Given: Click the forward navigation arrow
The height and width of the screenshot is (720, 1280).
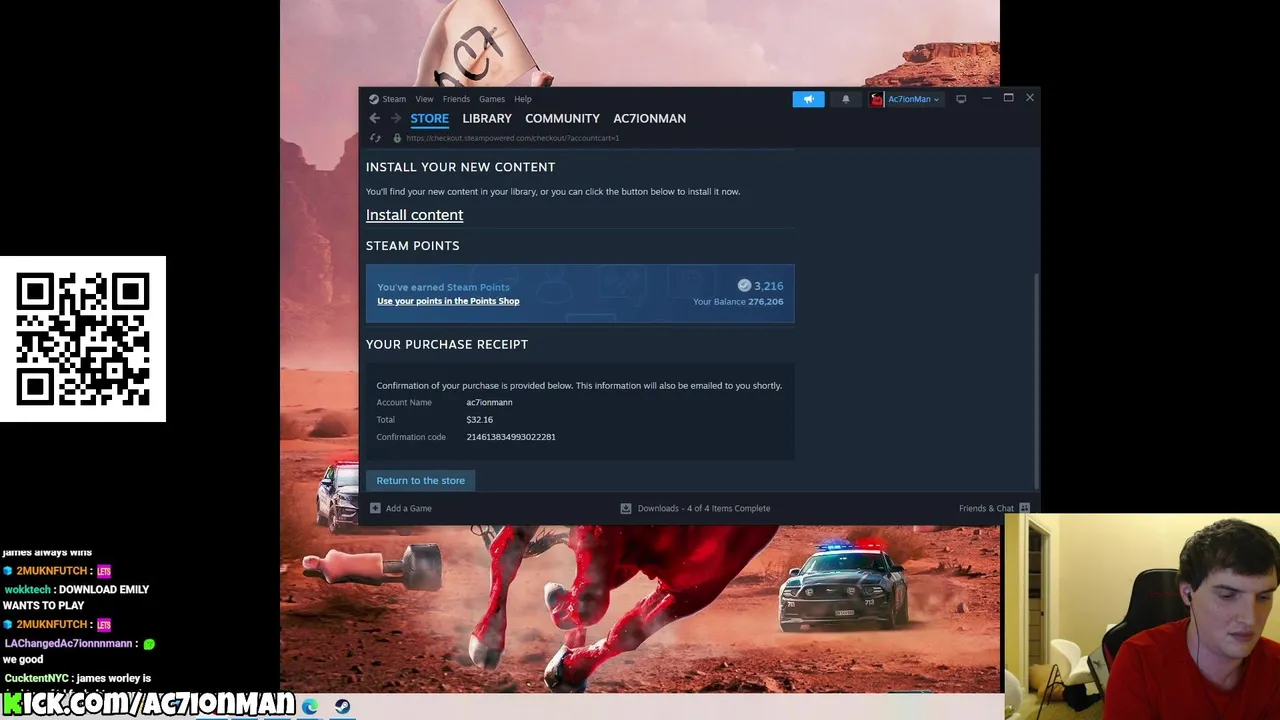Looking at the screenshot, I should tap(395, 118).
